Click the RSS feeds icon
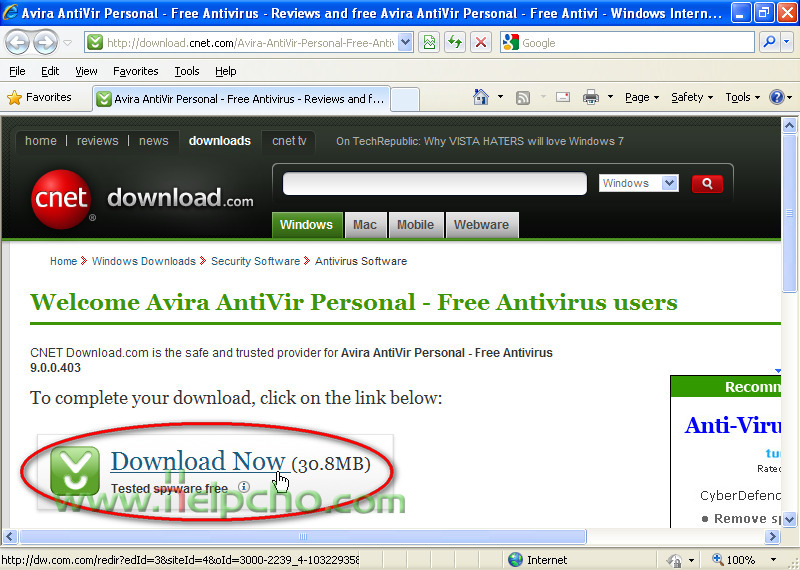 click(x=523, y=97)
